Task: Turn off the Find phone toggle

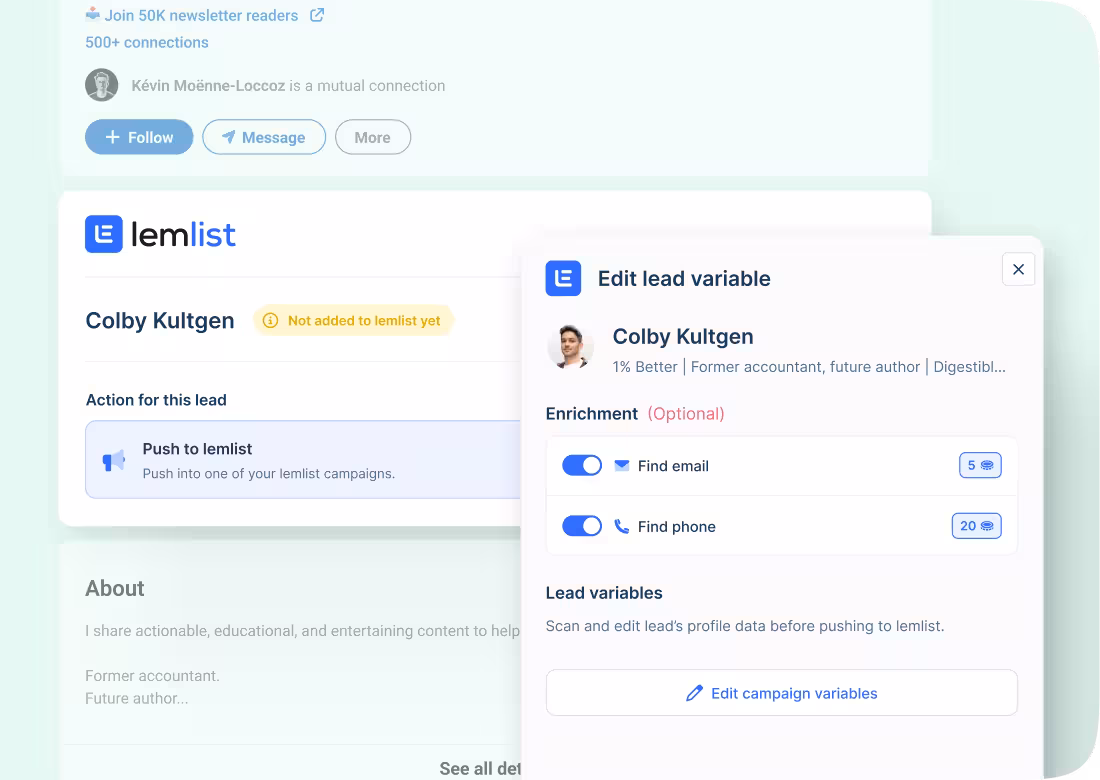Action: pyautogui.click(x=582, y=526)
